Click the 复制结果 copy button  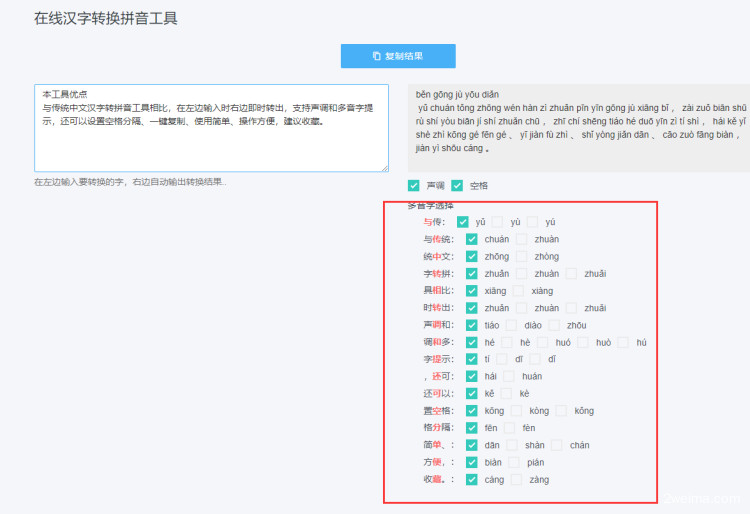point(398,56)
